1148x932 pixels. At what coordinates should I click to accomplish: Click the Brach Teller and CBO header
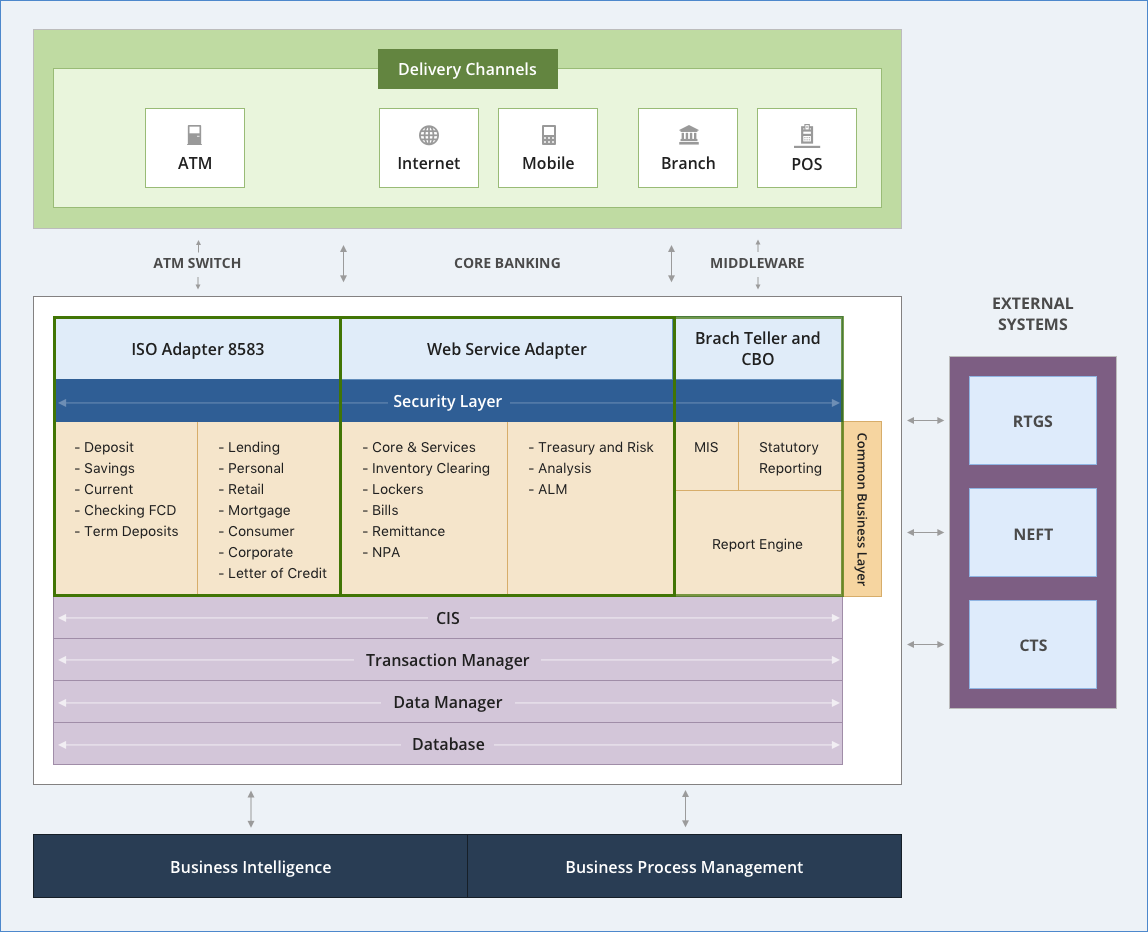pos(757,349)
